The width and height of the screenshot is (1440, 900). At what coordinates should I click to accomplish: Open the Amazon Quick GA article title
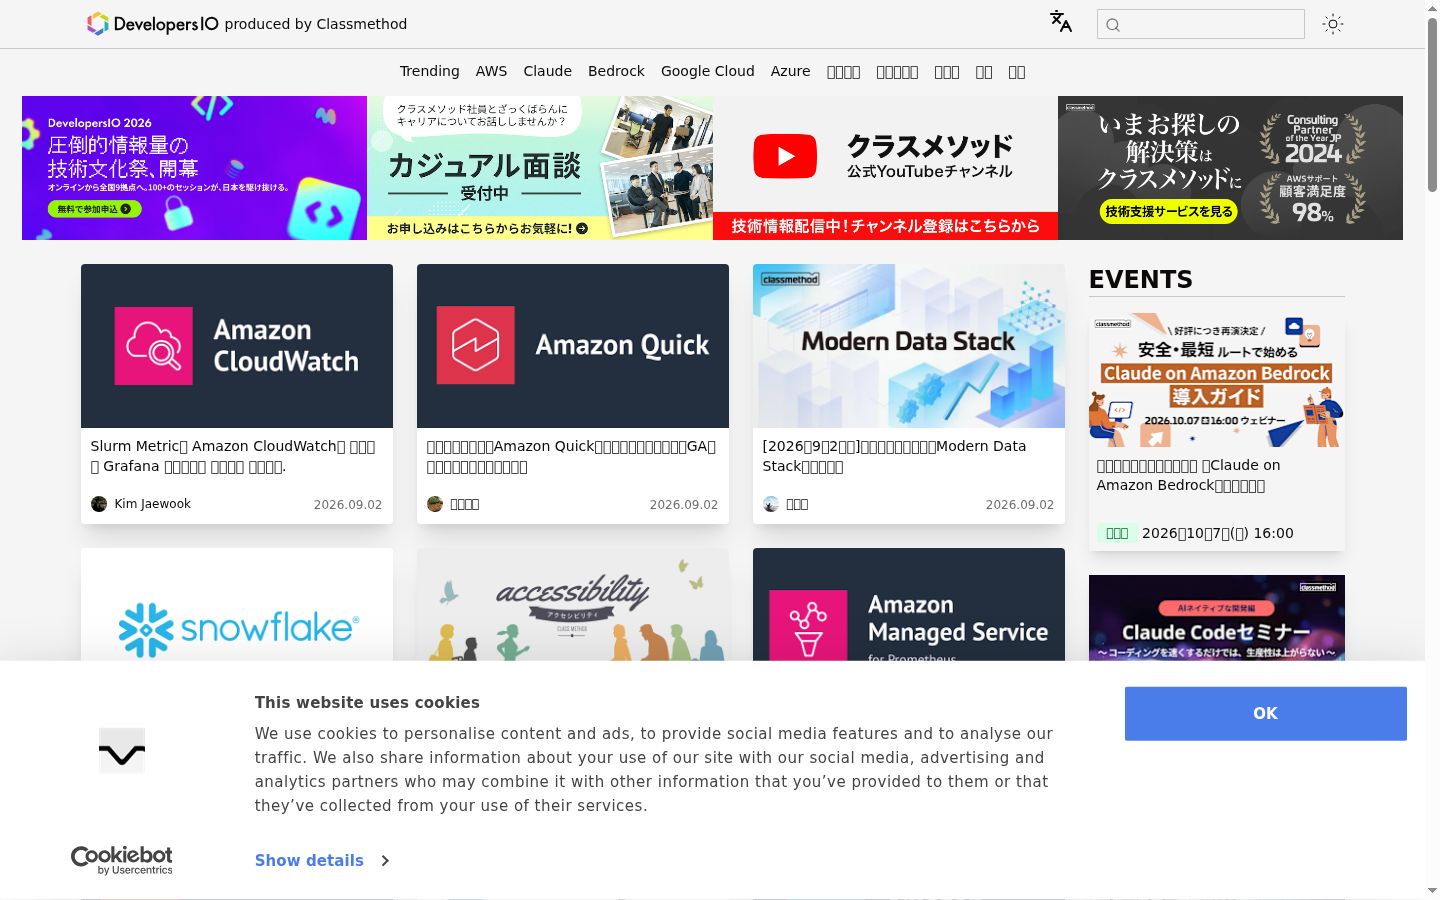[571, 456]
